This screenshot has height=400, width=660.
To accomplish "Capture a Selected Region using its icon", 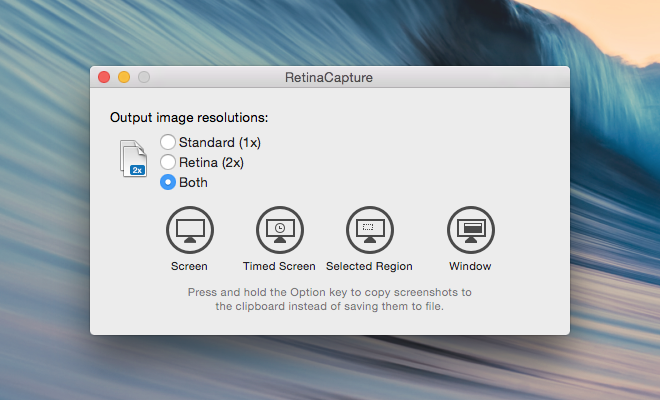I will [x=369, y=230].
